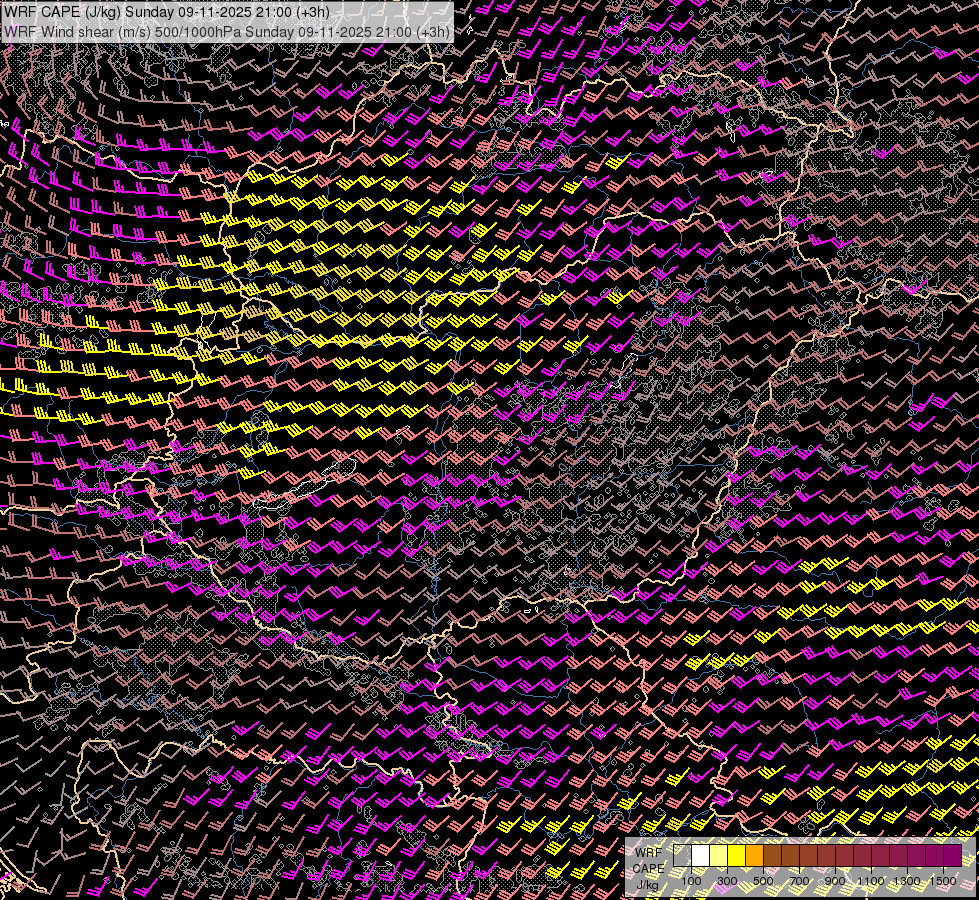Click the WRF Wind shear title line
This screenshot has height=900, width=979.
[x=227, y=31]
